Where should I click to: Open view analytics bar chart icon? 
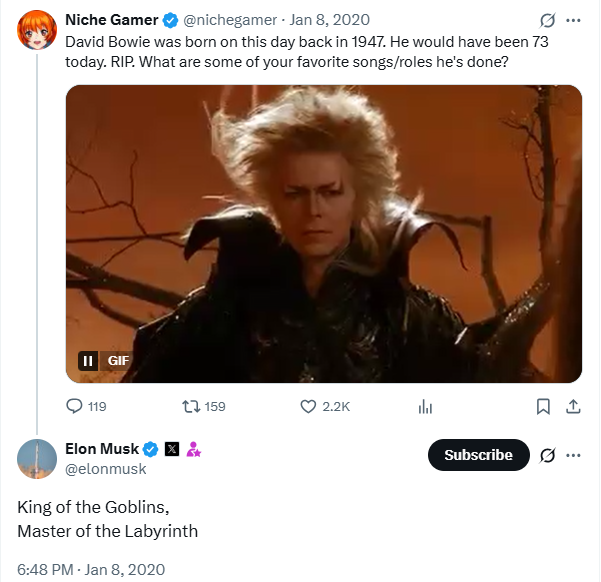425,406
